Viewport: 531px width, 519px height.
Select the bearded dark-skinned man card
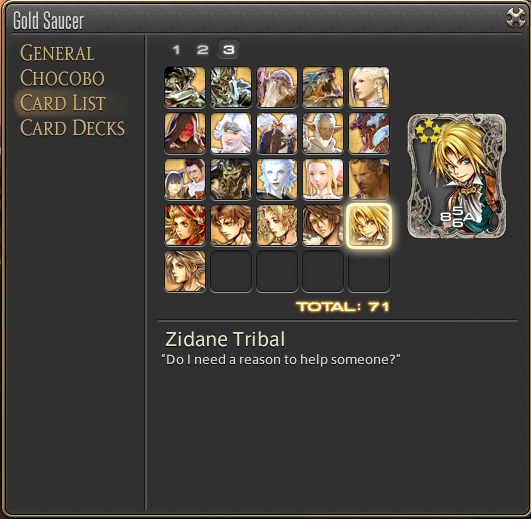pos(369,179)
